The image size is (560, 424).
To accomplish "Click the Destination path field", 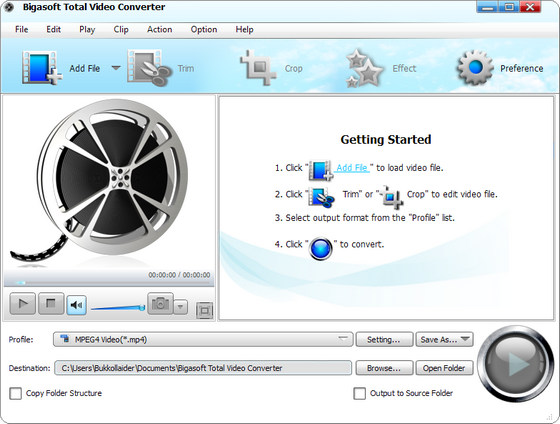I will (x=203, y=368).
